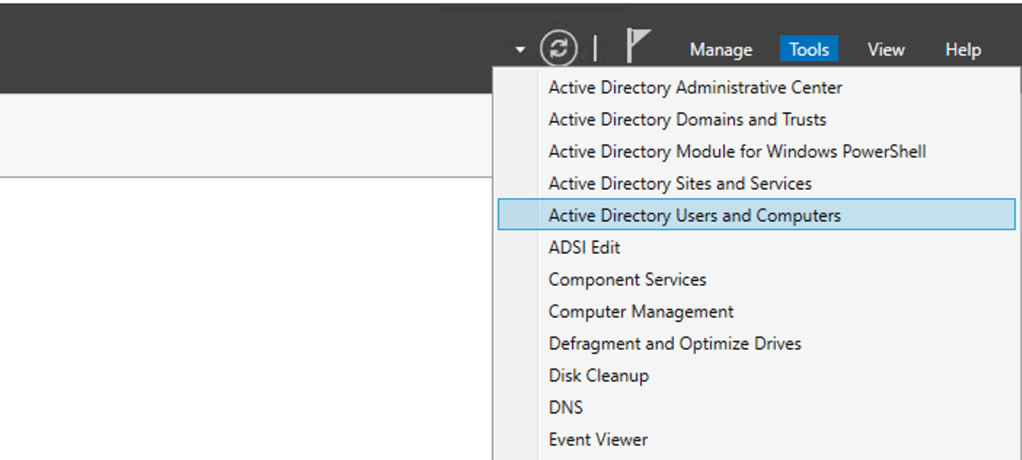The image size is (1022, 460).
Task: Start Disk Cleanup from Tools list
Action: [x=598, y=376]
